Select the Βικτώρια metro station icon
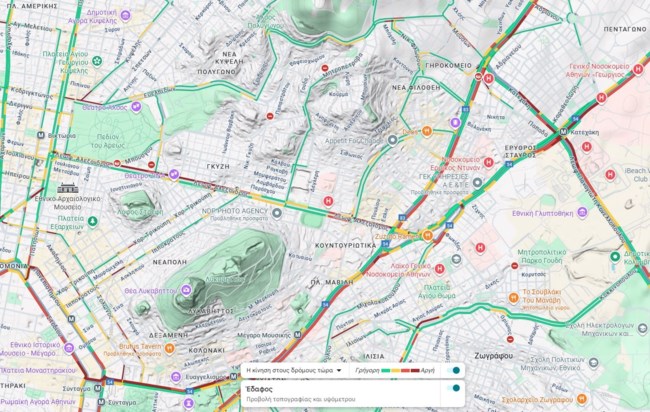This screenshot has width=650, height=412. click(41, 135)
